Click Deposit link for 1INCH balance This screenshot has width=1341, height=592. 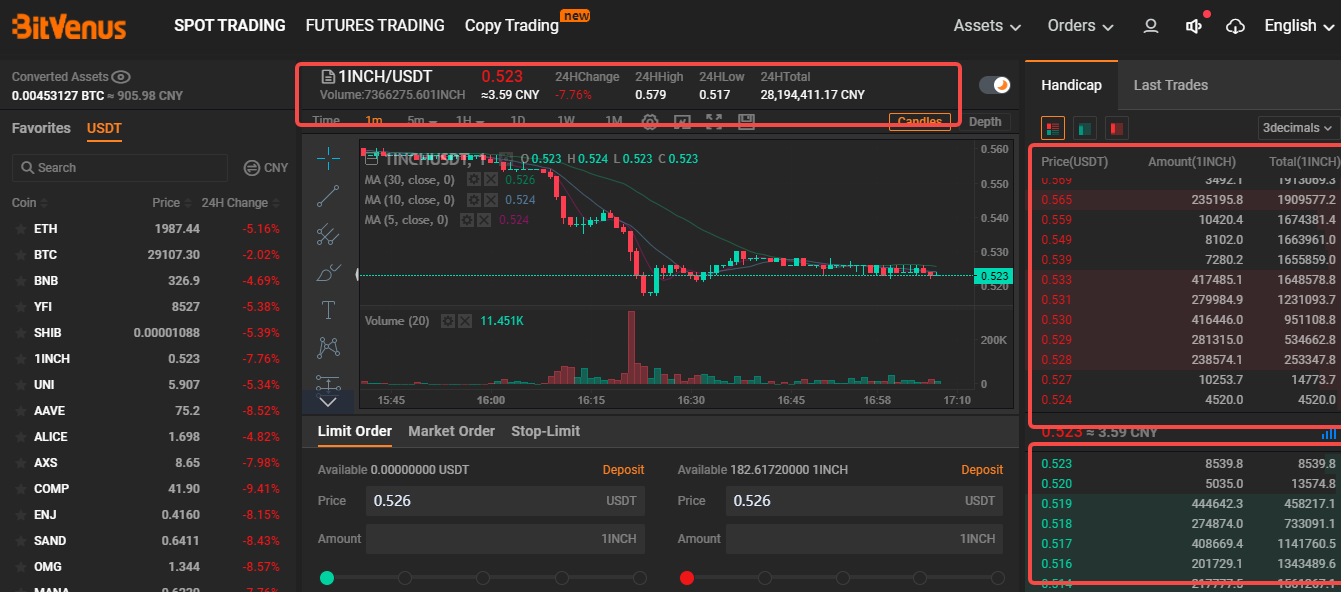[982, 470]
